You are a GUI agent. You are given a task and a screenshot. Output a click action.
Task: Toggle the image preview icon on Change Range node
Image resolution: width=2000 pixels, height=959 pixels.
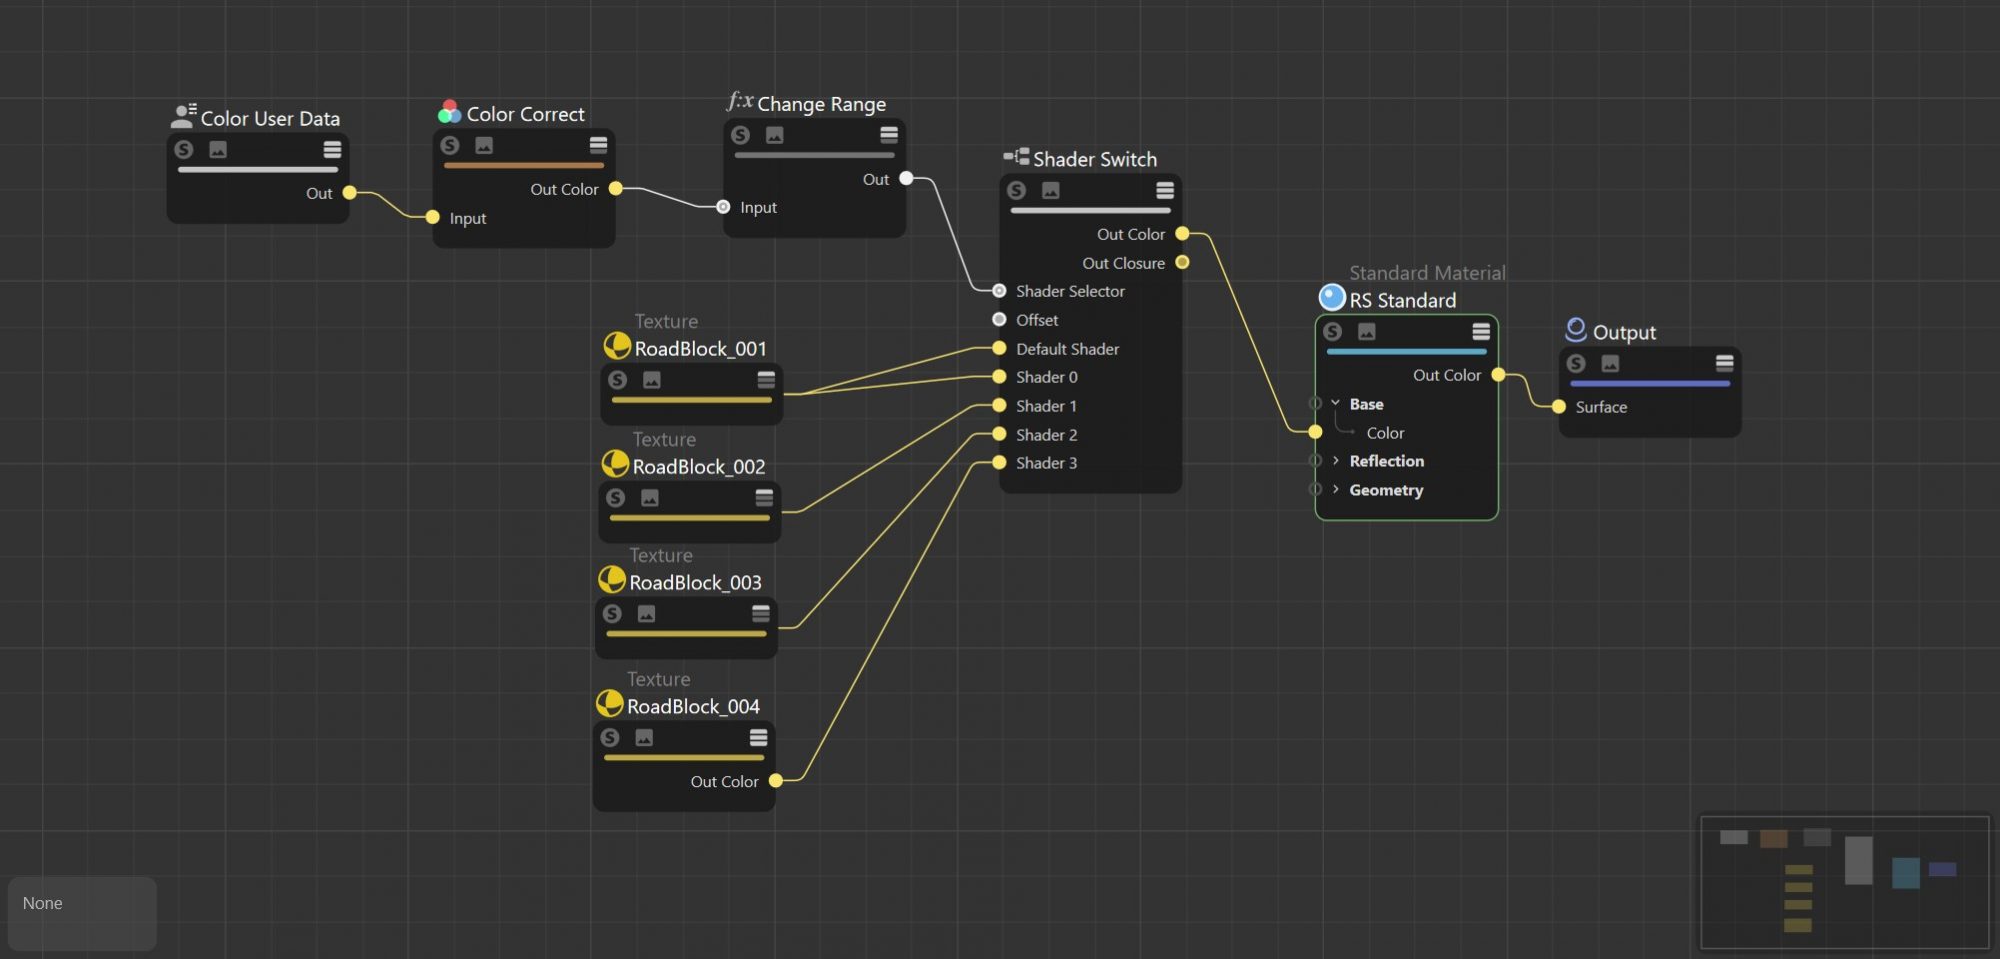click(x=775, y=135)
